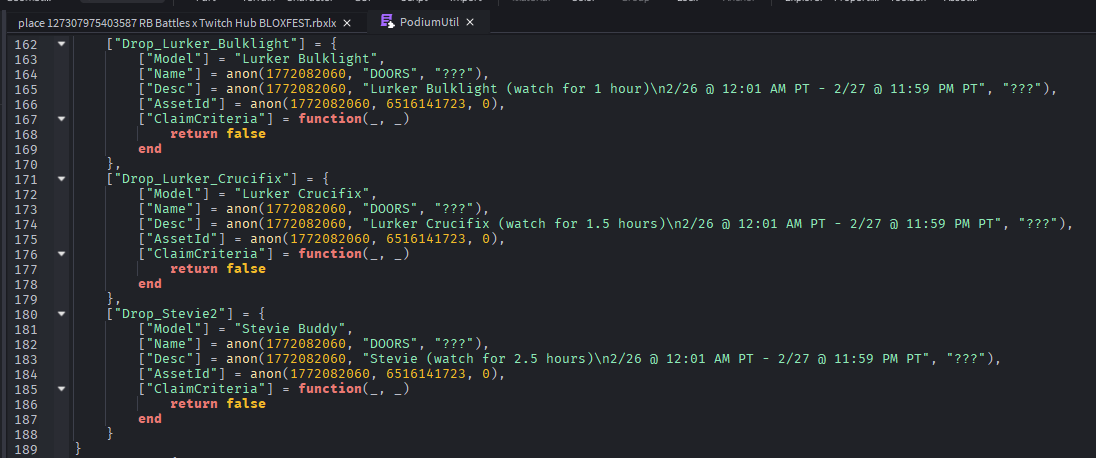Image resolution: width=1096 pixels, height=458 pixels.
Task: Click "return false" on line 177
Action: 218,269
